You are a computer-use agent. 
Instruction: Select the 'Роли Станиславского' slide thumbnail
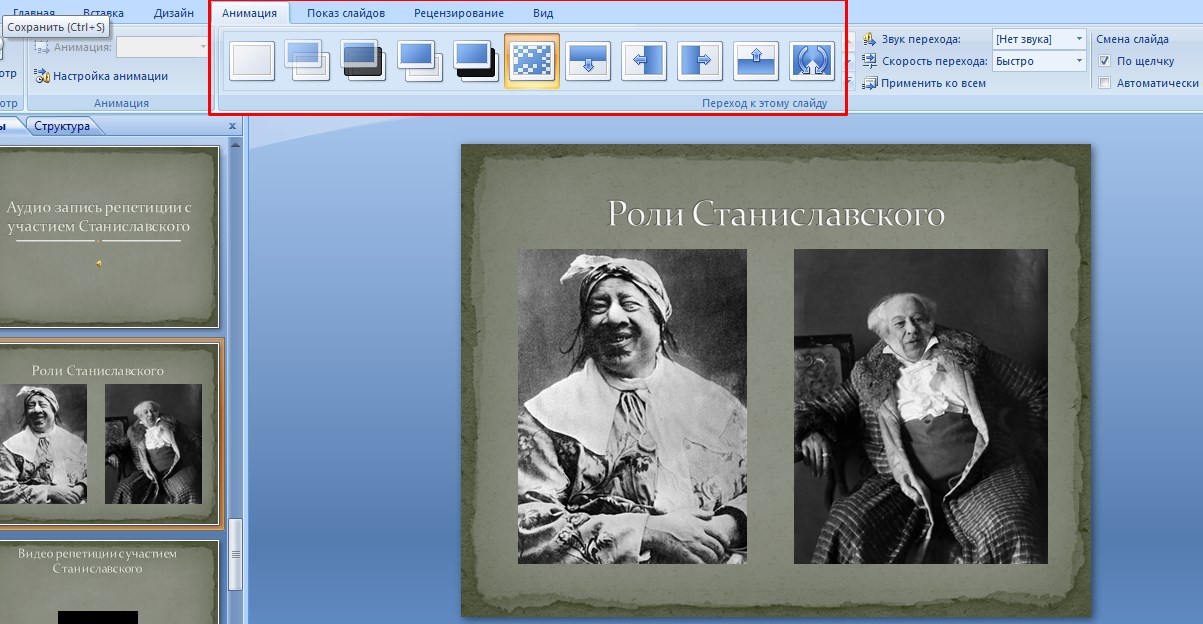pyautogui.click(x=108, y=432)
